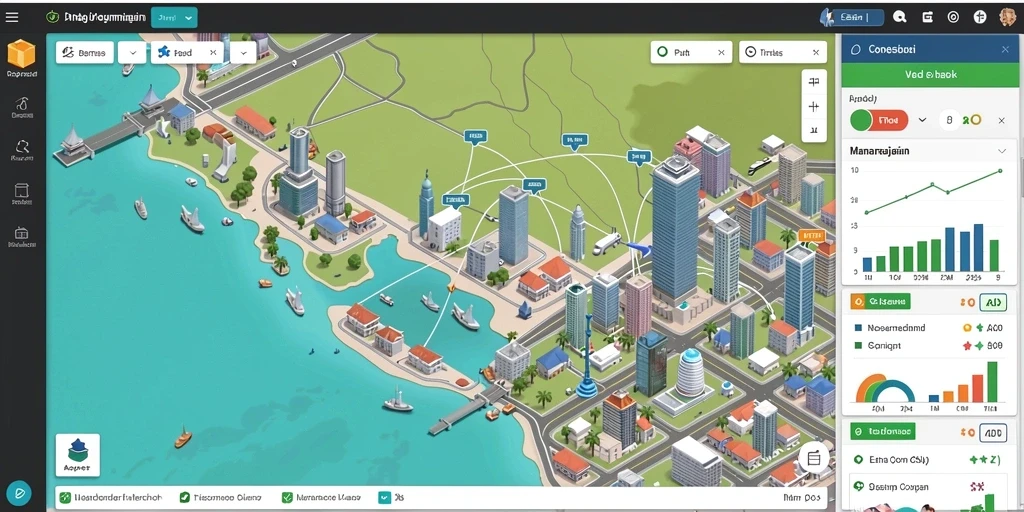Click the teal pencil edit button
1024x512 pixels.
(18, 492)
